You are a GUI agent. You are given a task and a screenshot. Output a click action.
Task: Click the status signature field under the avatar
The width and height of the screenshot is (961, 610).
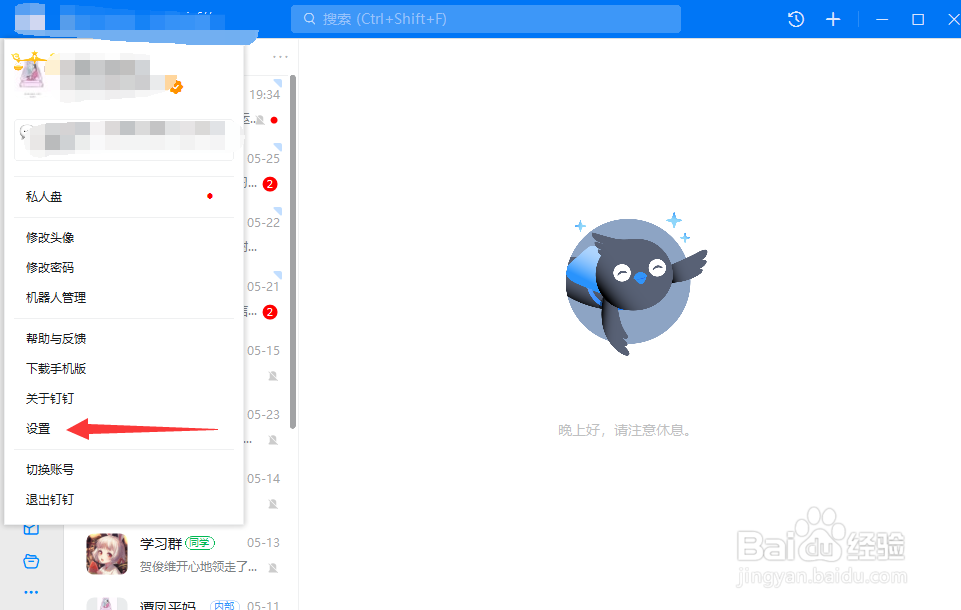[124, 140]
